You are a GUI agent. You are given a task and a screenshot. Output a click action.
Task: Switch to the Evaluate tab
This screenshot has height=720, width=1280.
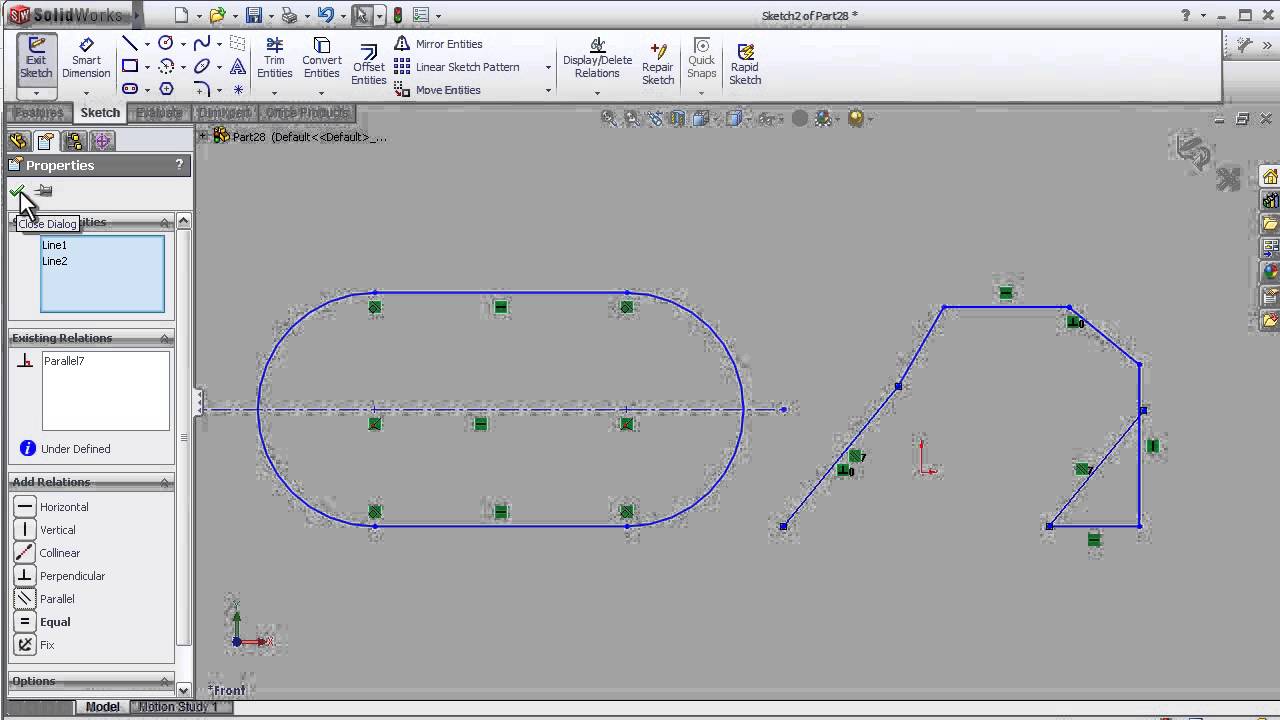pyautogui.click(x=159, y=113)
